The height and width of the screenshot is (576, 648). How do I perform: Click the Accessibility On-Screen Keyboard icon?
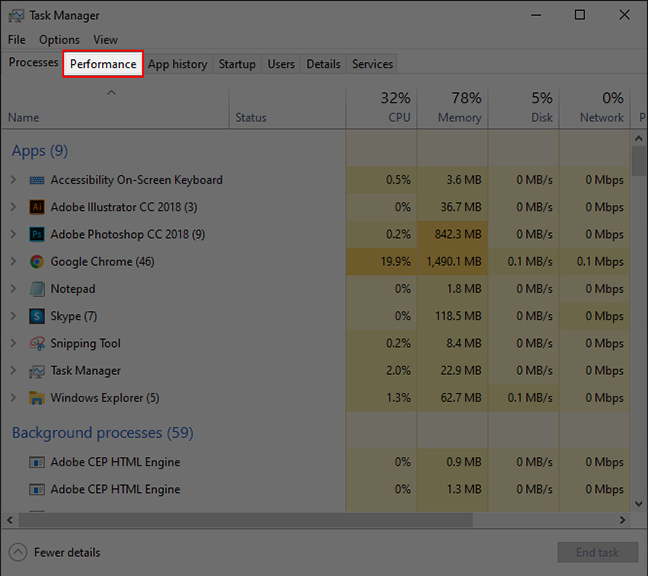point(37,180)
